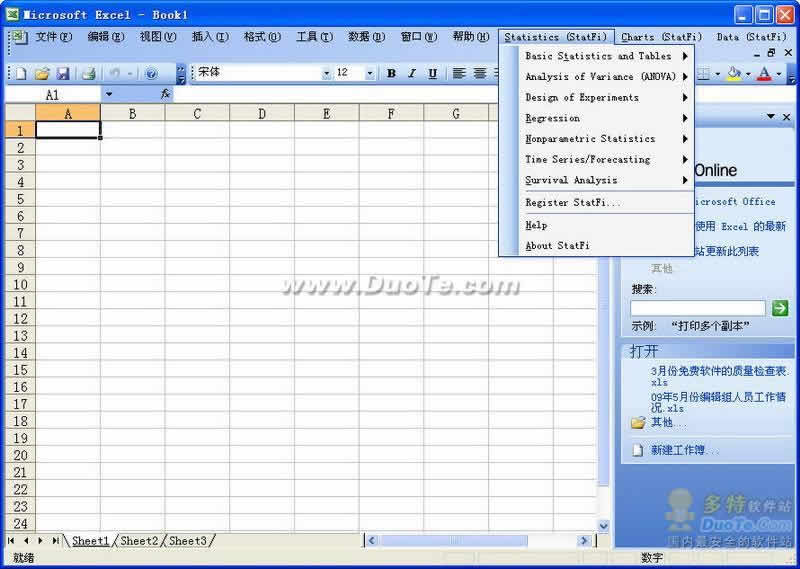
Task: Open the Undo history dropdown arrow
Action: 131,73
